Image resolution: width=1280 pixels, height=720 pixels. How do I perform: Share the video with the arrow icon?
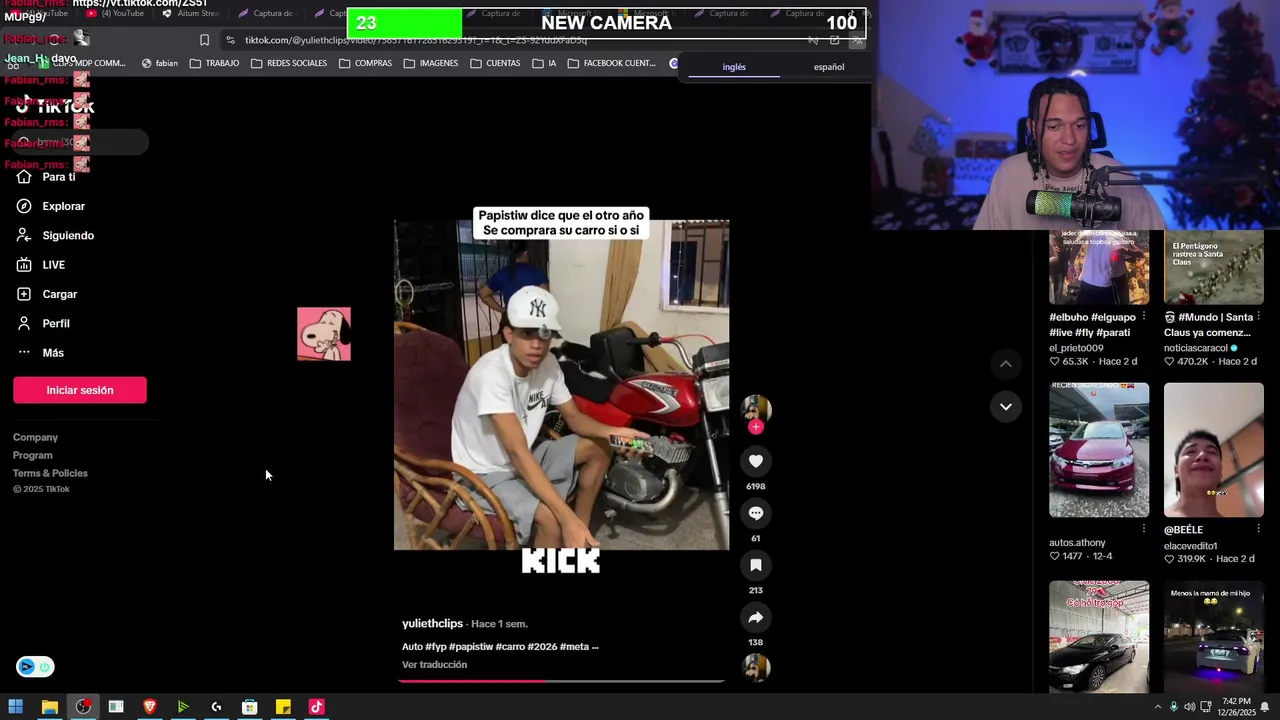756,617
